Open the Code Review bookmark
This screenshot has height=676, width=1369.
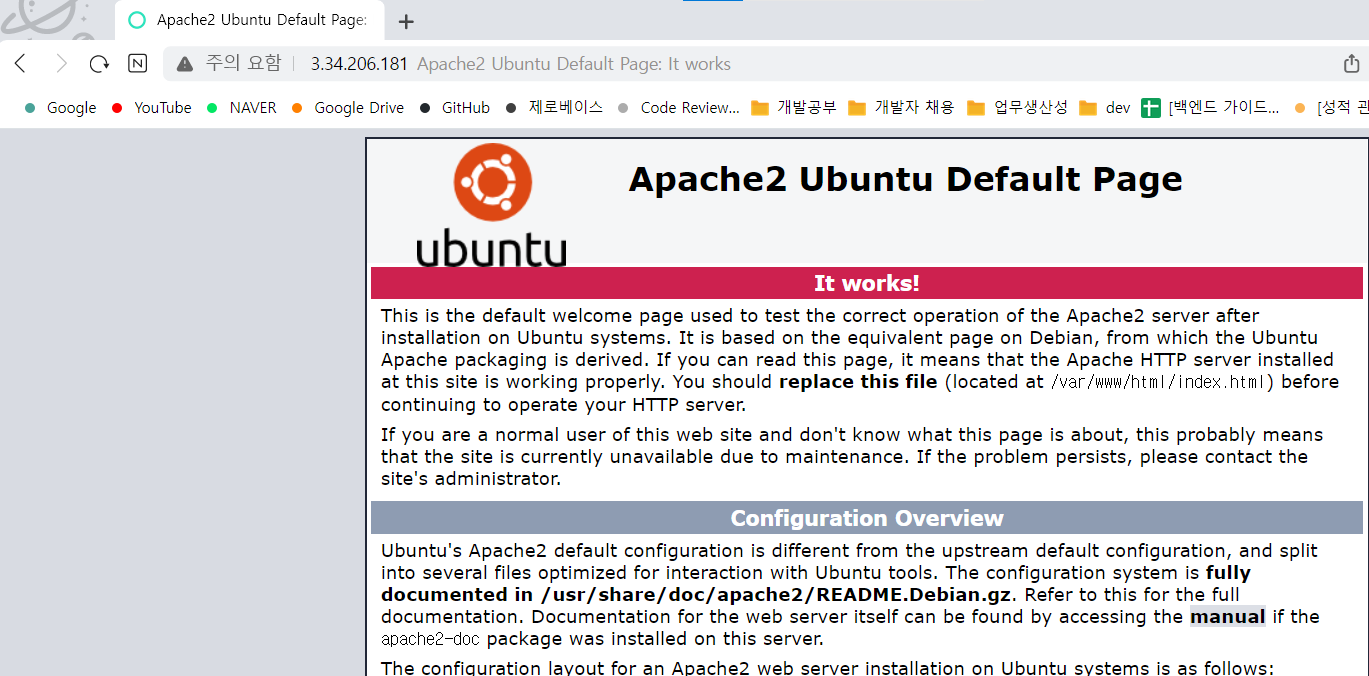tap(679, 108)
